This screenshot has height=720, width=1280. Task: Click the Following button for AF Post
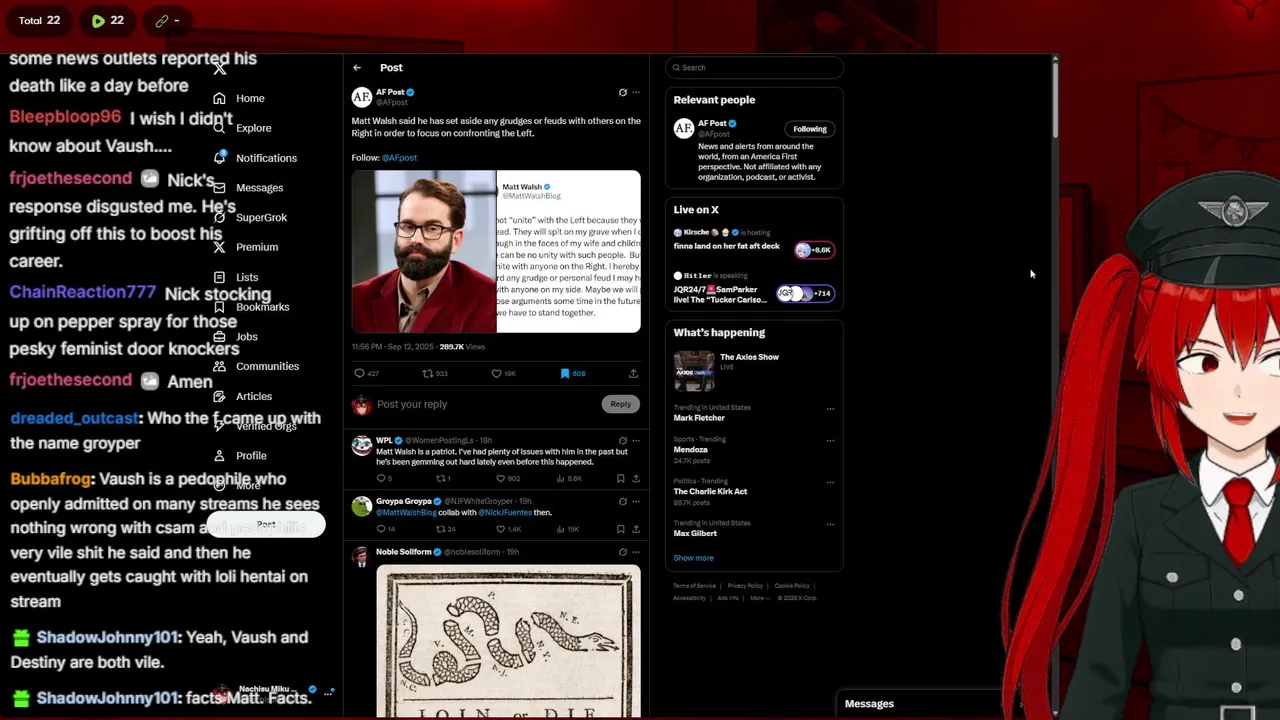810,129
